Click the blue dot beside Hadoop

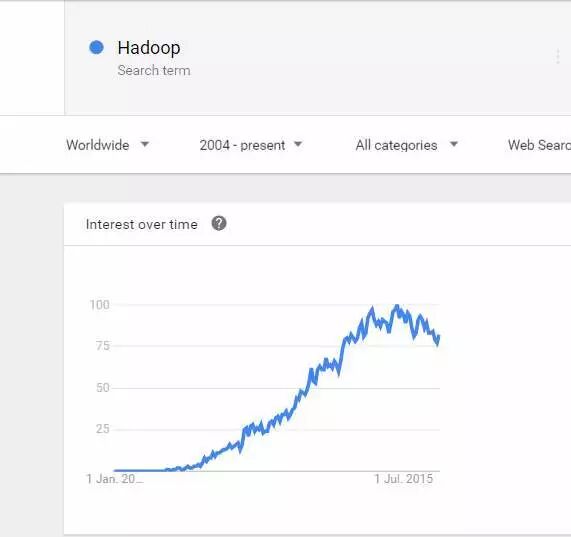97,47
